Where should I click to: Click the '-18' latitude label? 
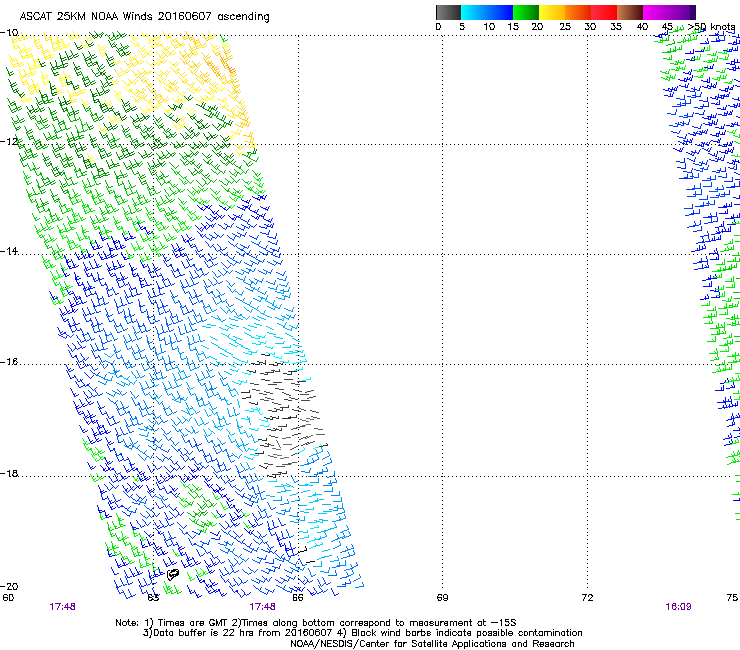[9, 473]
